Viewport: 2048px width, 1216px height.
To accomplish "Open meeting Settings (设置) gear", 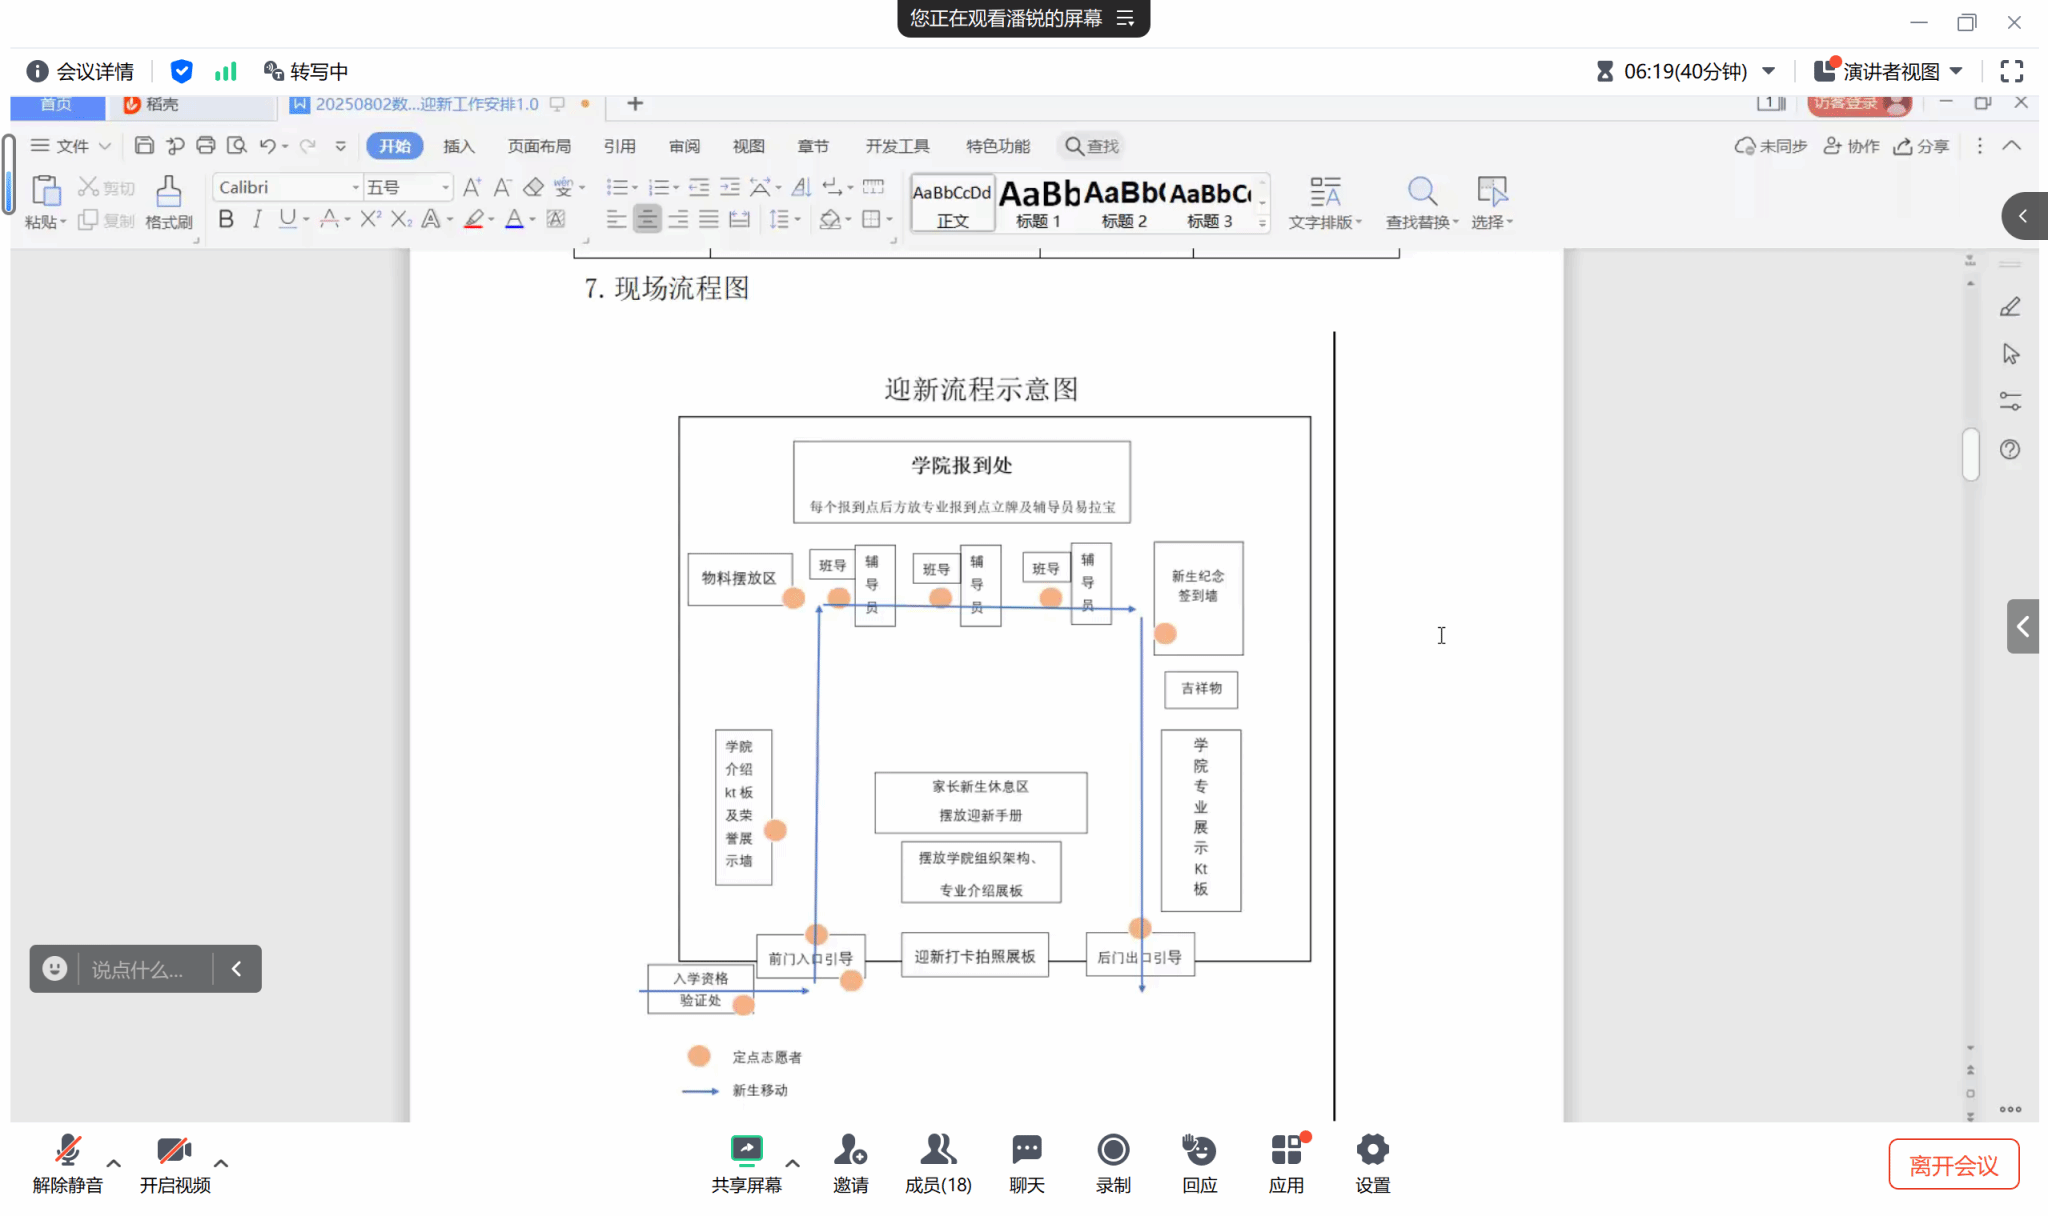I will pyautogui.click(x=1373, y=1151).
